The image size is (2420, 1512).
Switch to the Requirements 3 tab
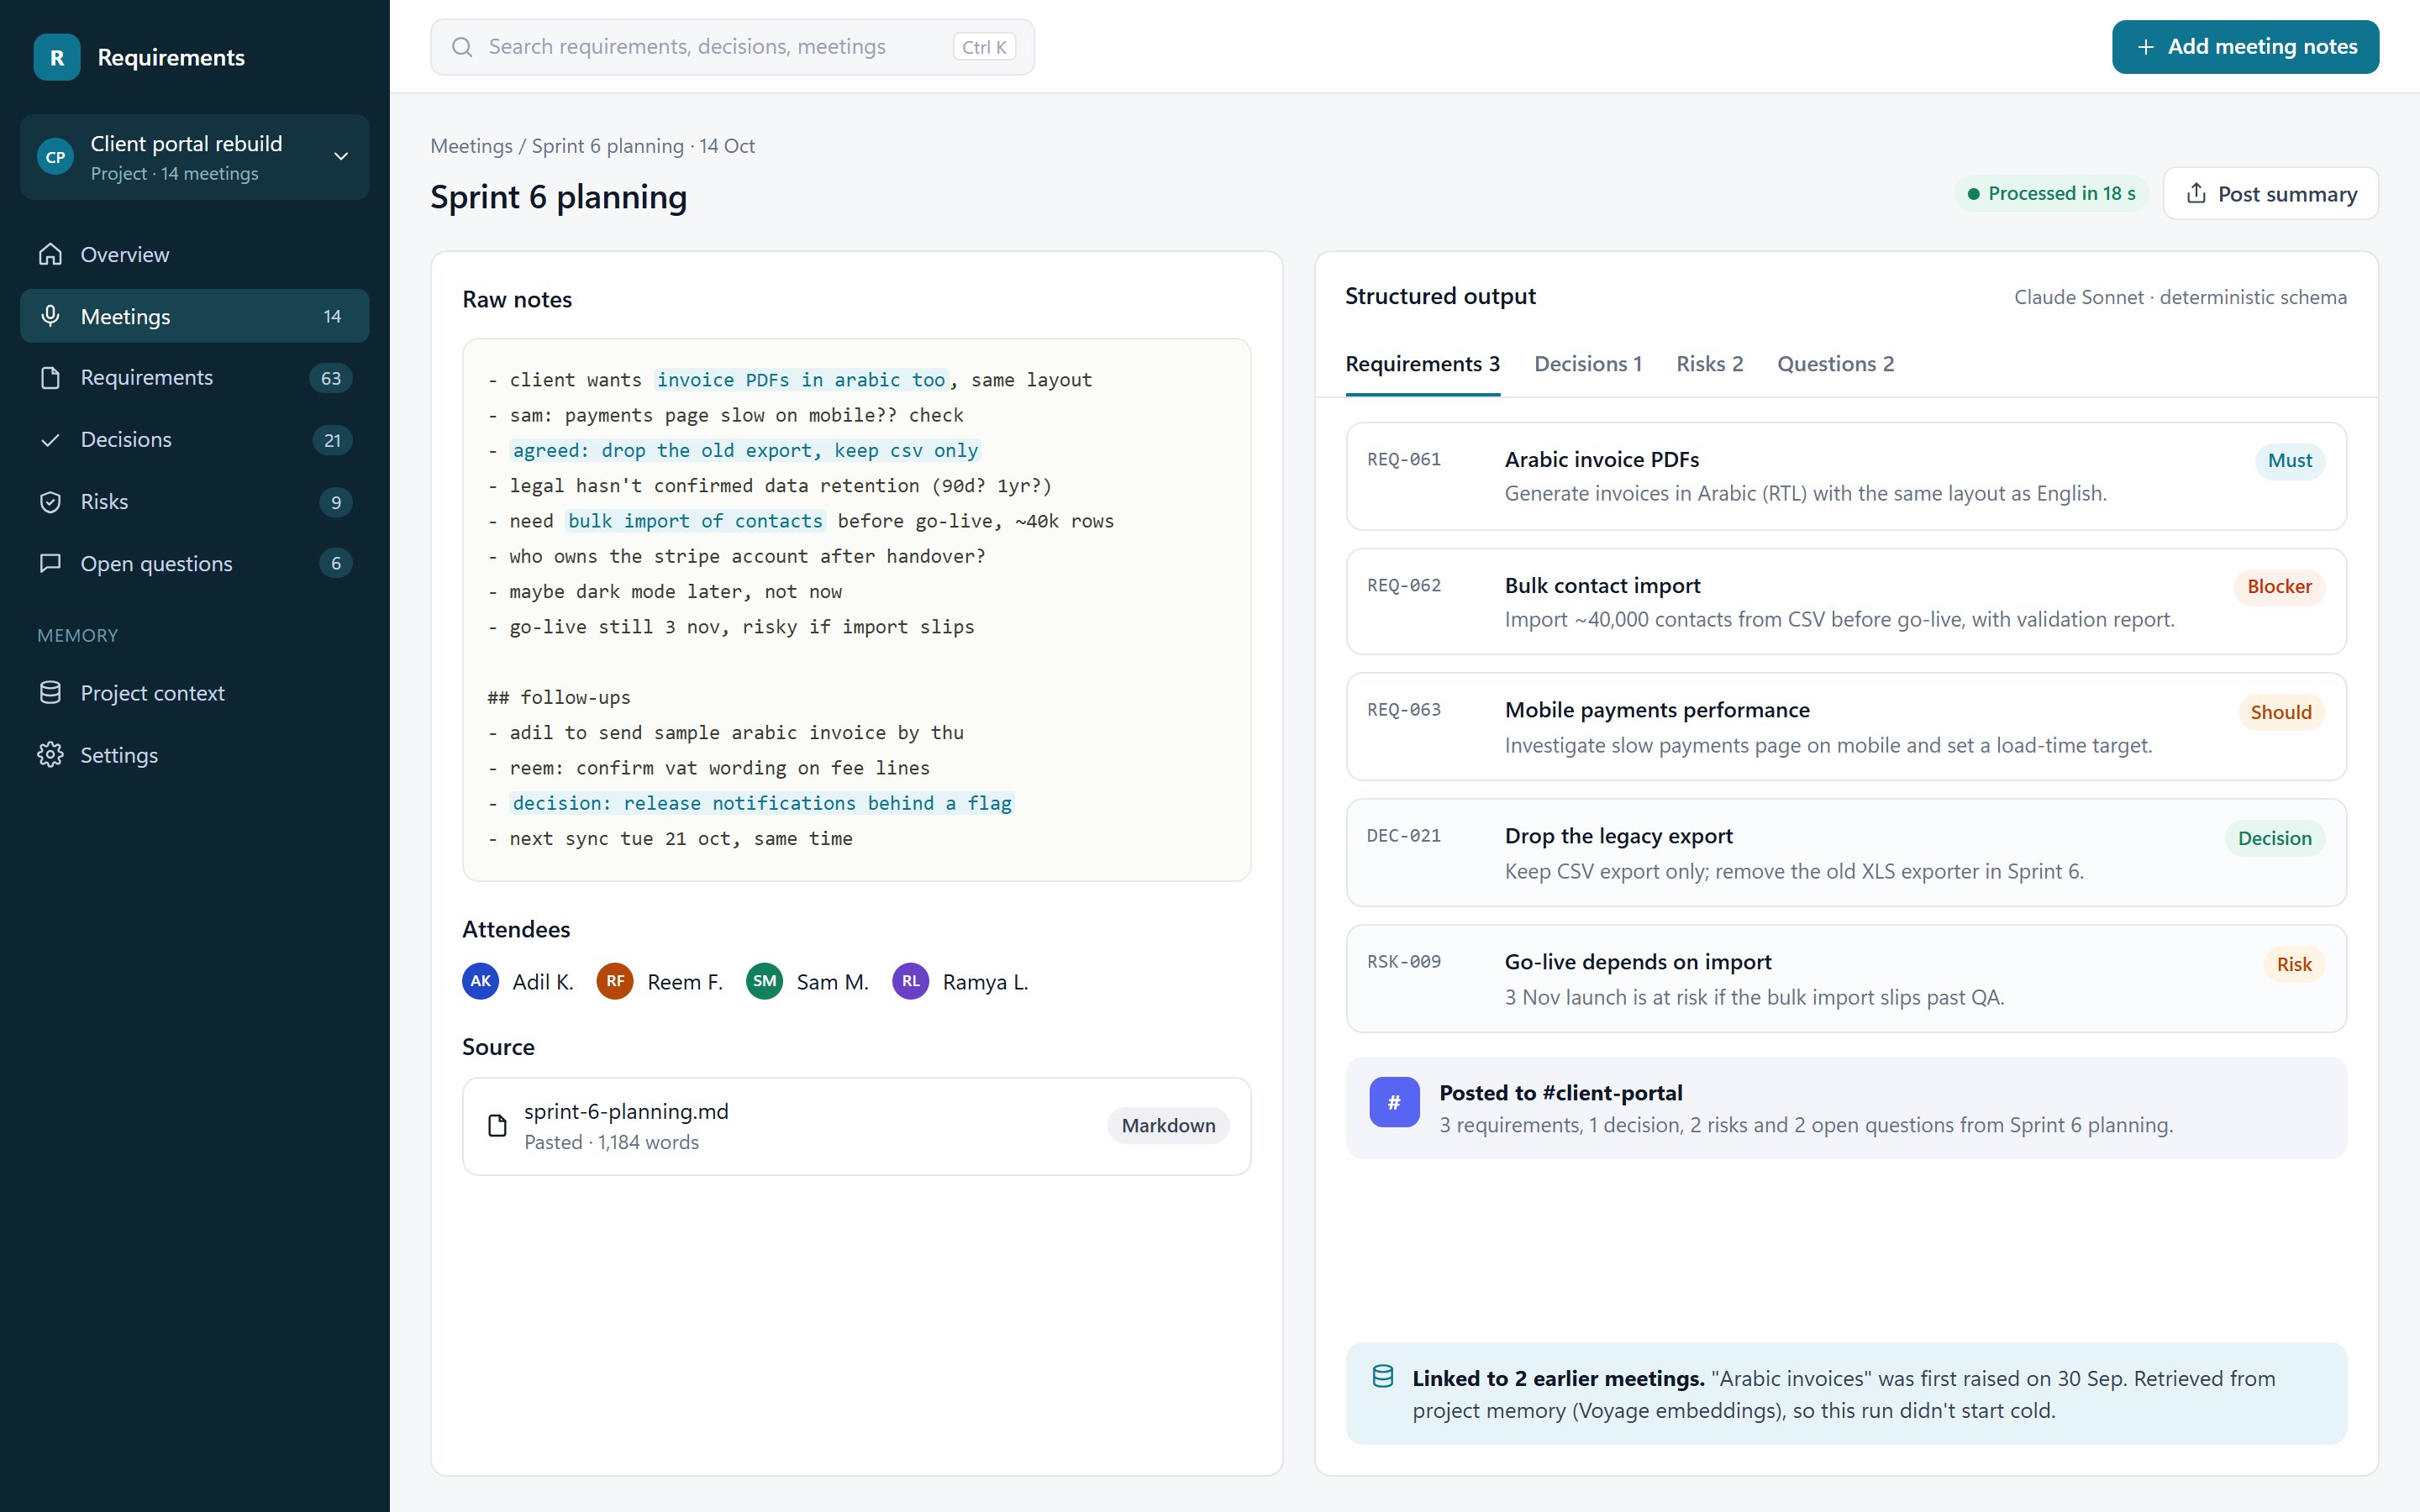tap(1422, 364)
